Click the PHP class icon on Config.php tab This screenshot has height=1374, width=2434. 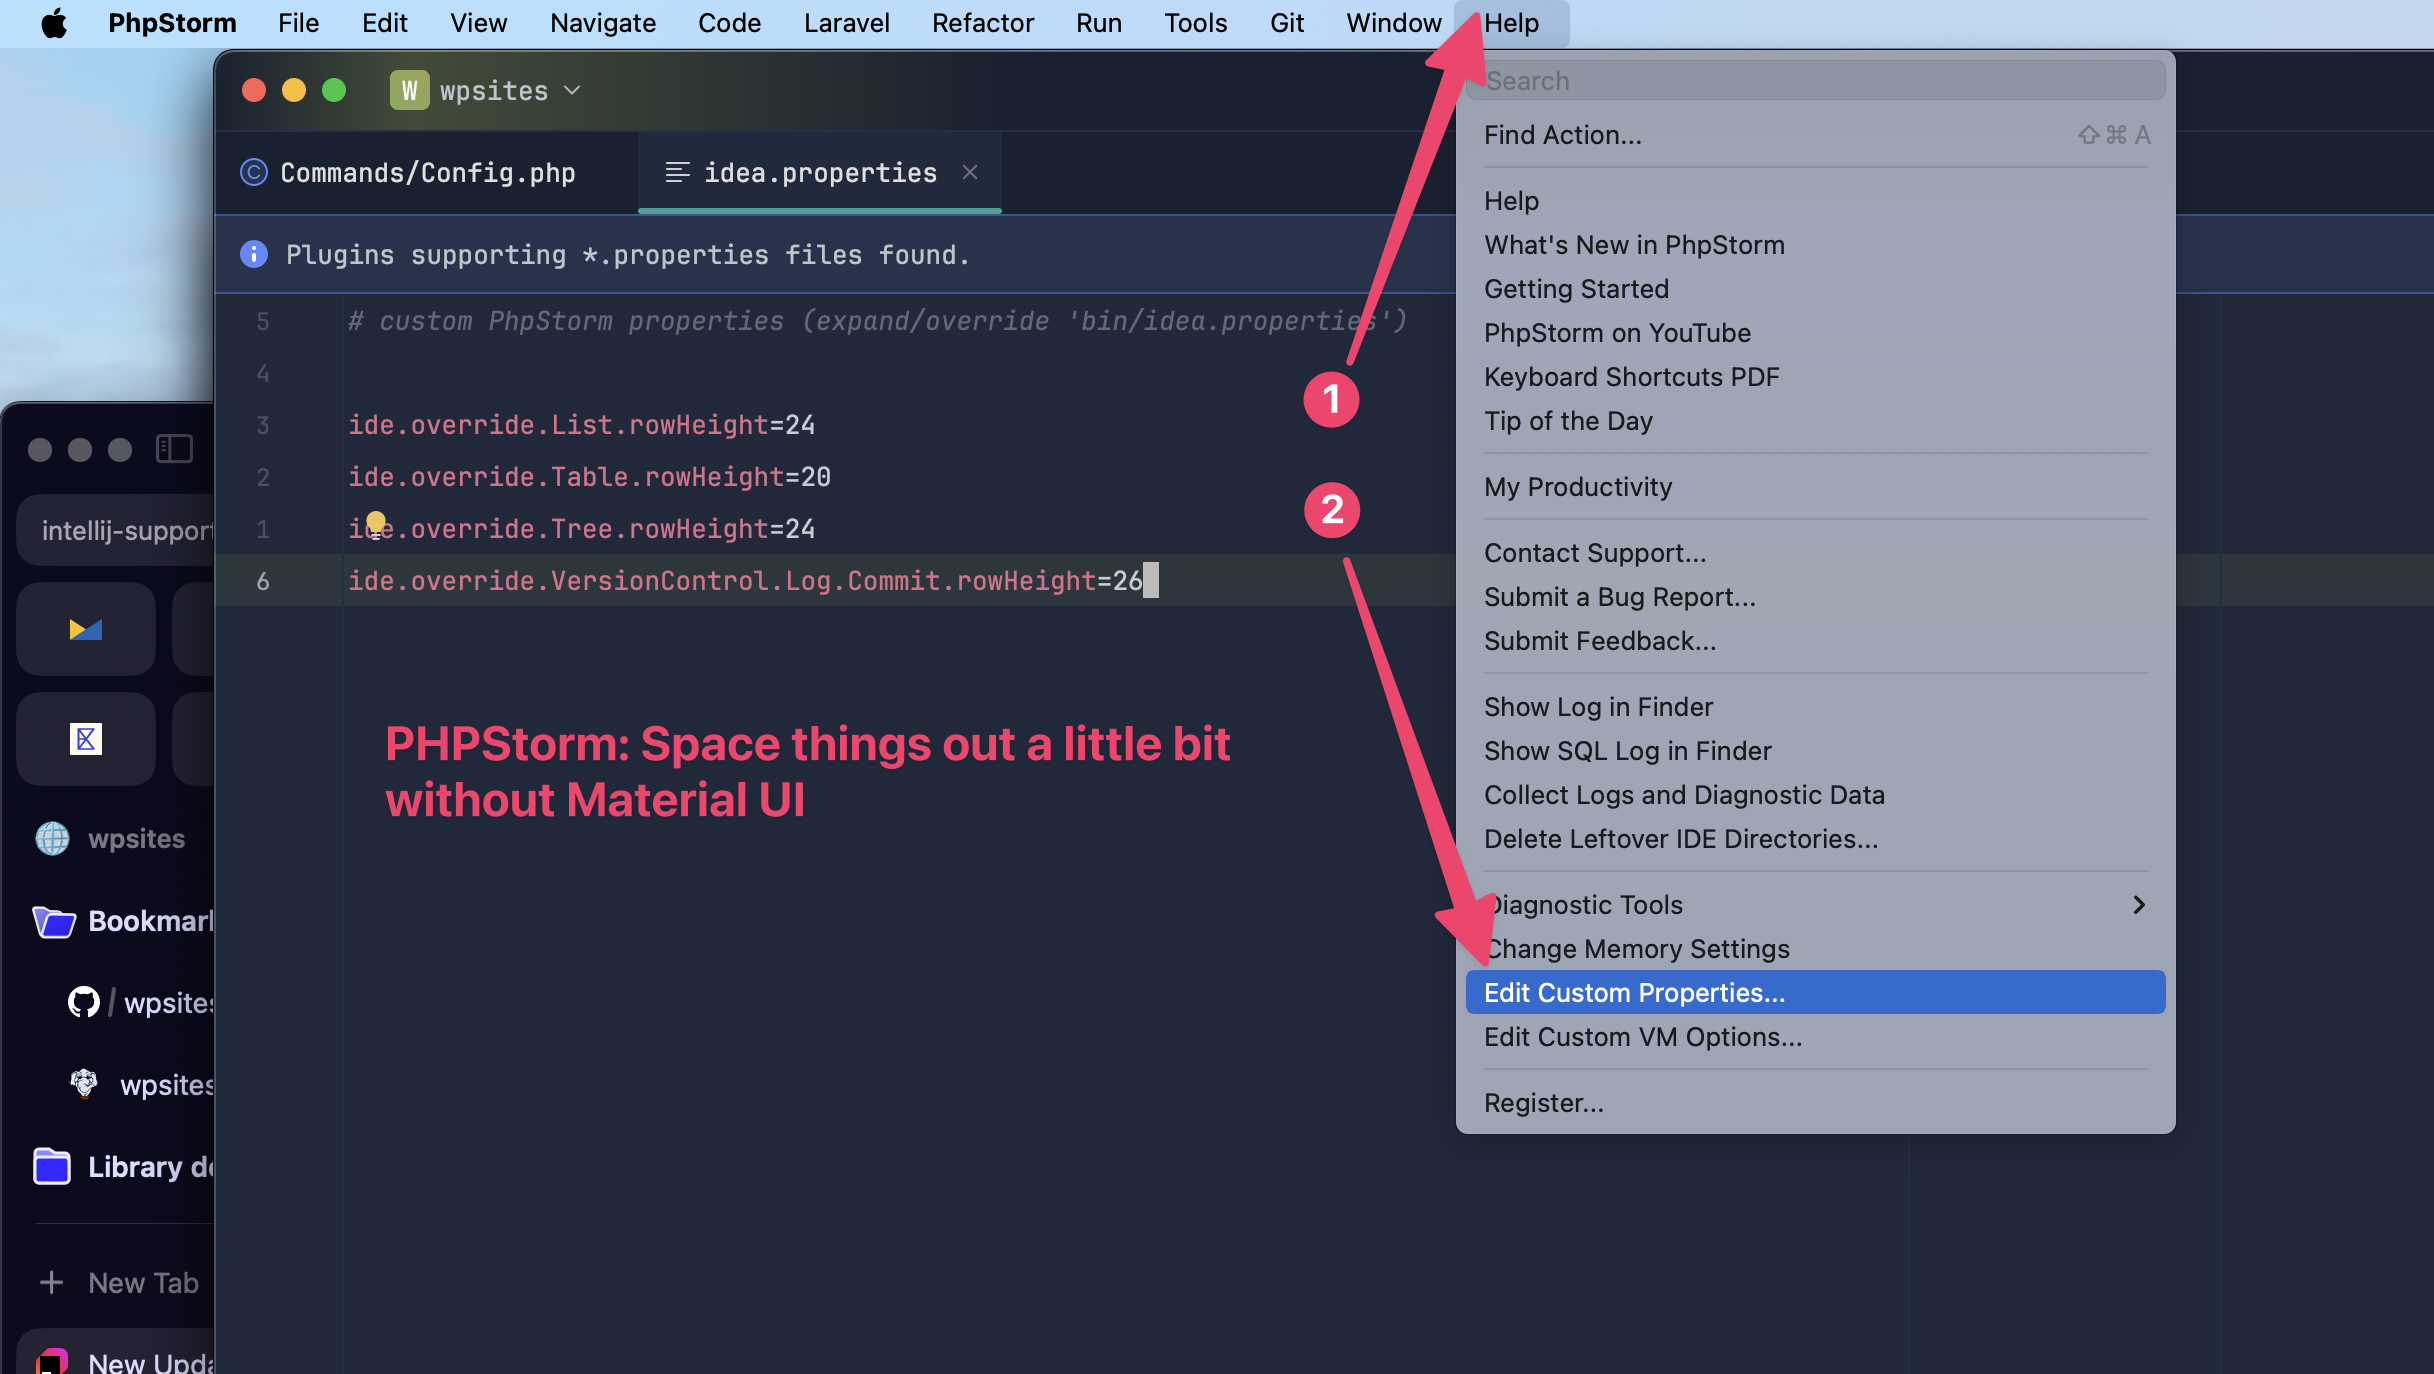254,173
